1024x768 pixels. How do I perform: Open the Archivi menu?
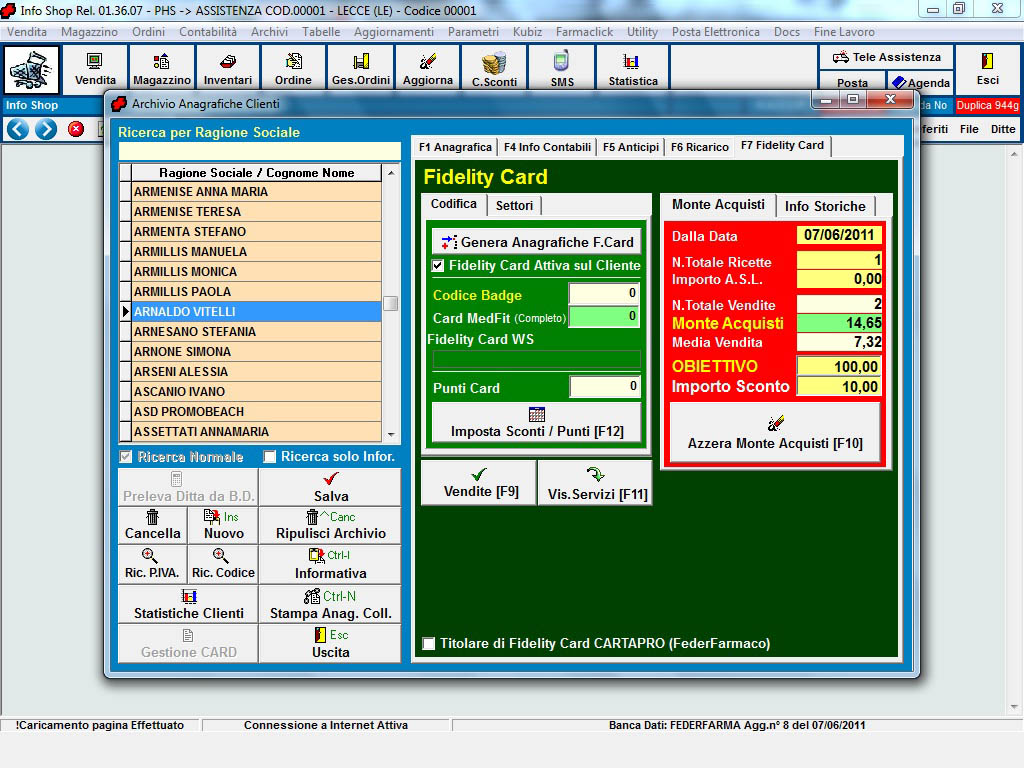pyautogui.click(x=269, y=32)
